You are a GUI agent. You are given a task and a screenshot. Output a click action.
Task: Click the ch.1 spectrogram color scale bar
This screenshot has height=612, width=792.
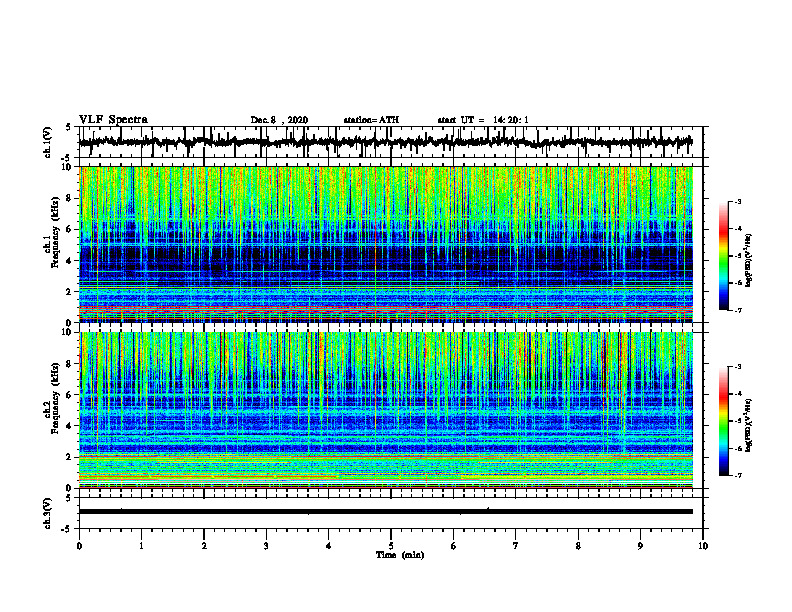pyautogui.click(x=724, y=256)
